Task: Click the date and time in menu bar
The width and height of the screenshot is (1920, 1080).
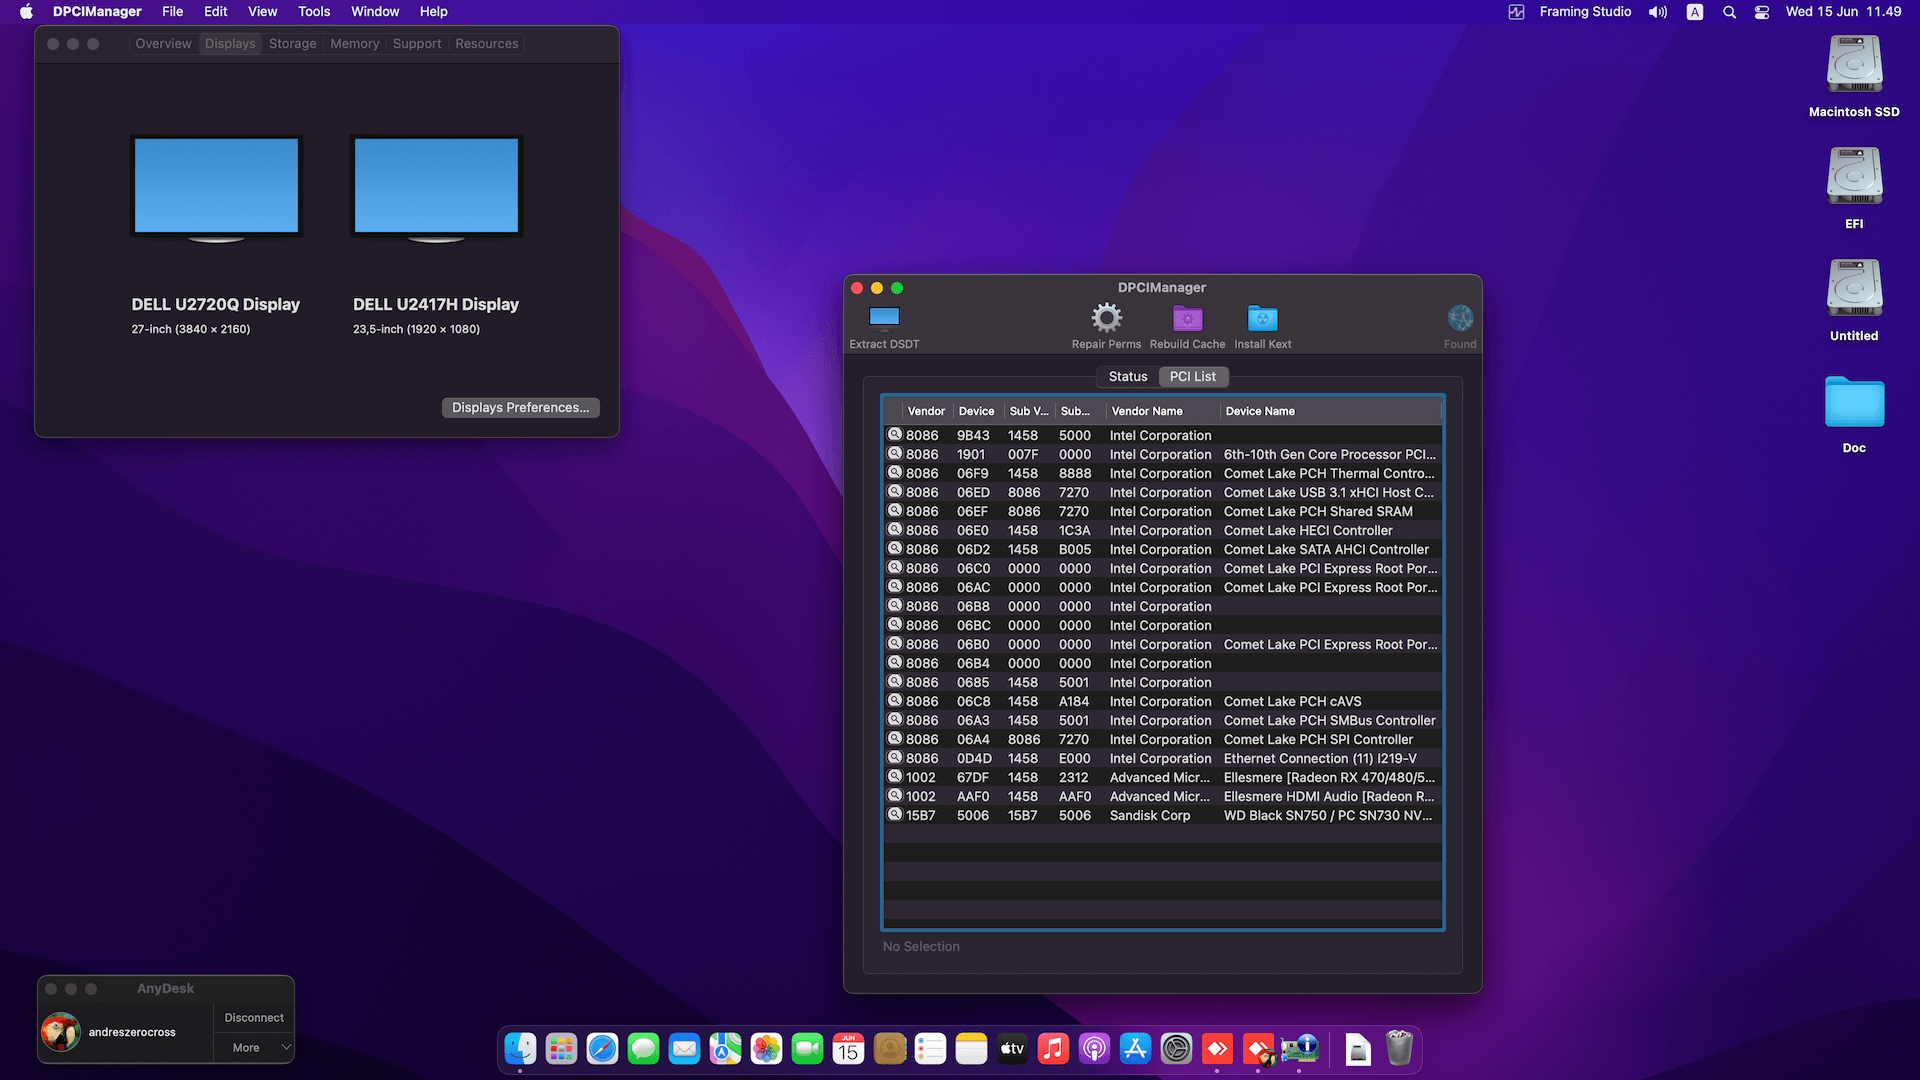Action: (1843, 12)
